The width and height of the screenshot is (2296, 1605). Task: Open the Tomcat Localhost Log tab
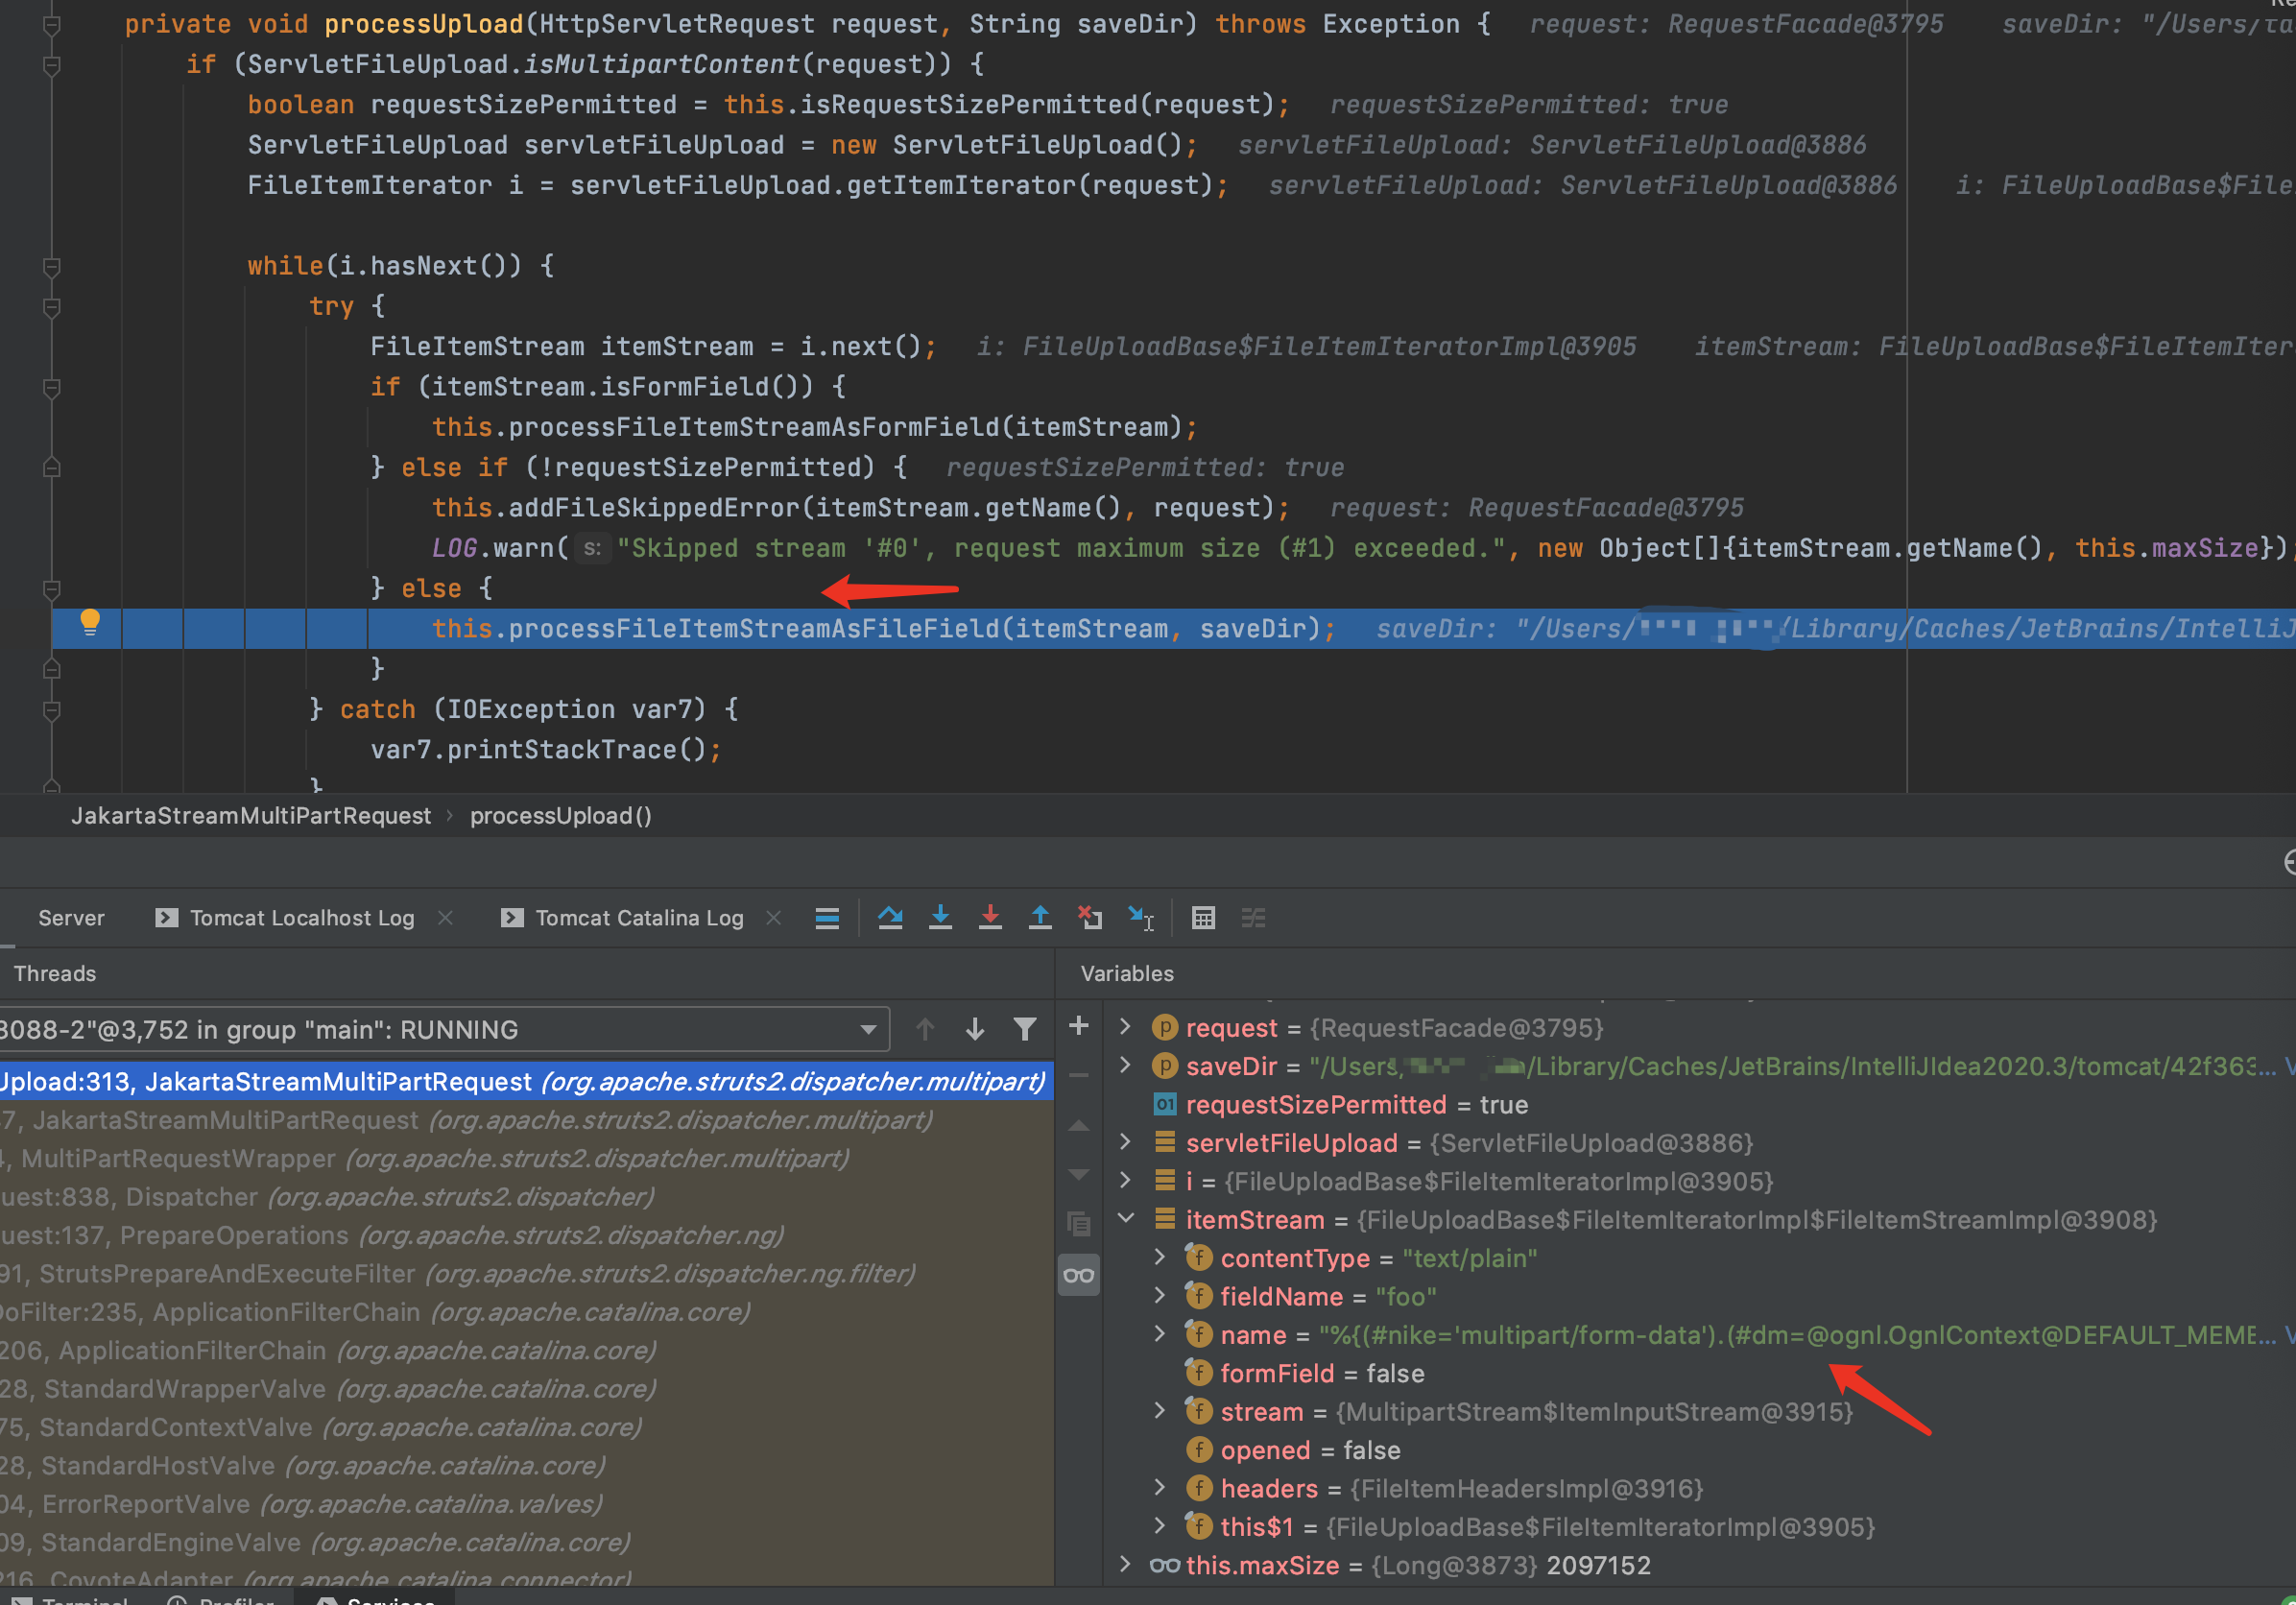(302, 918)
